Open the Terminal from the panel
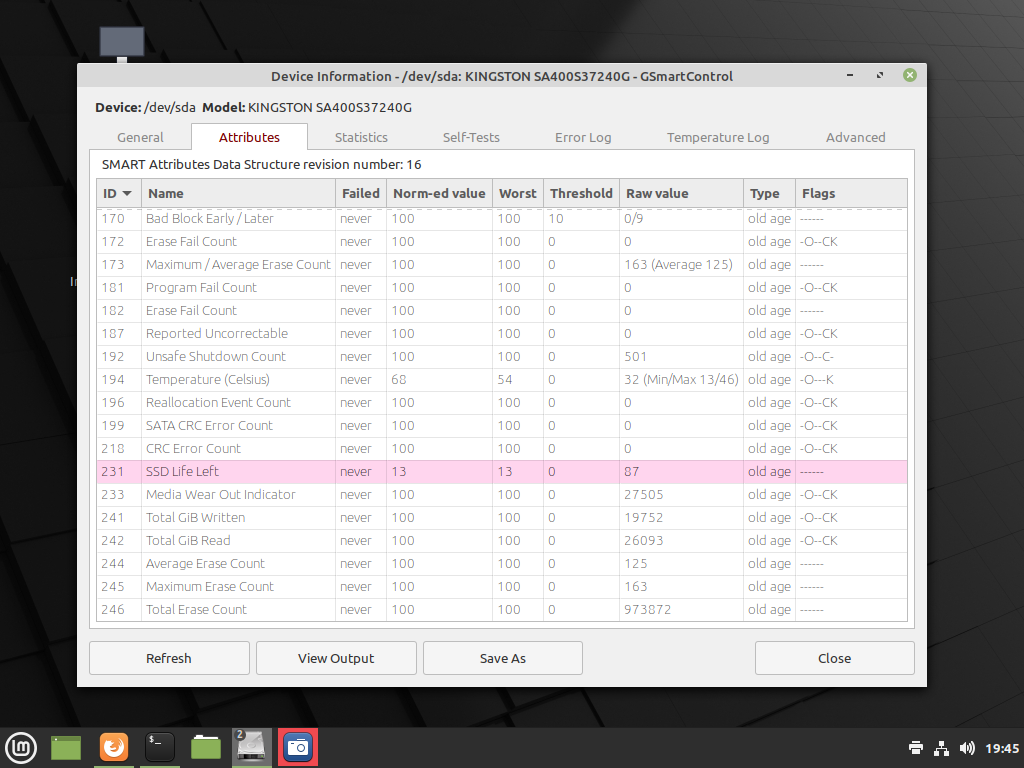This screenshot has width=1024, height=768. click(x=160, y=747)
